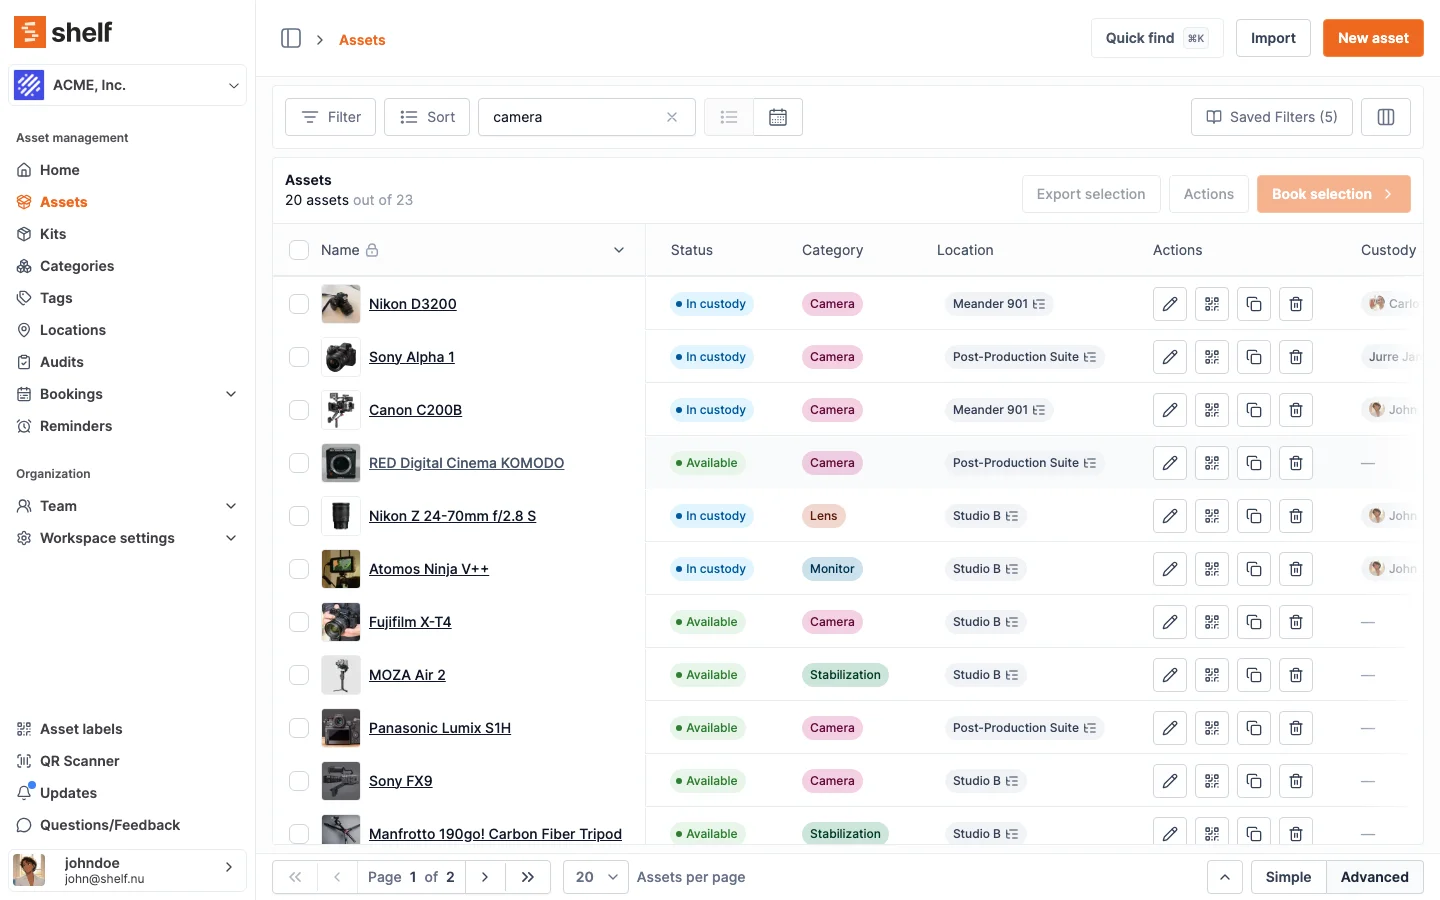Open the Panasonic Lumix S1H asset link

coord(439,728)
